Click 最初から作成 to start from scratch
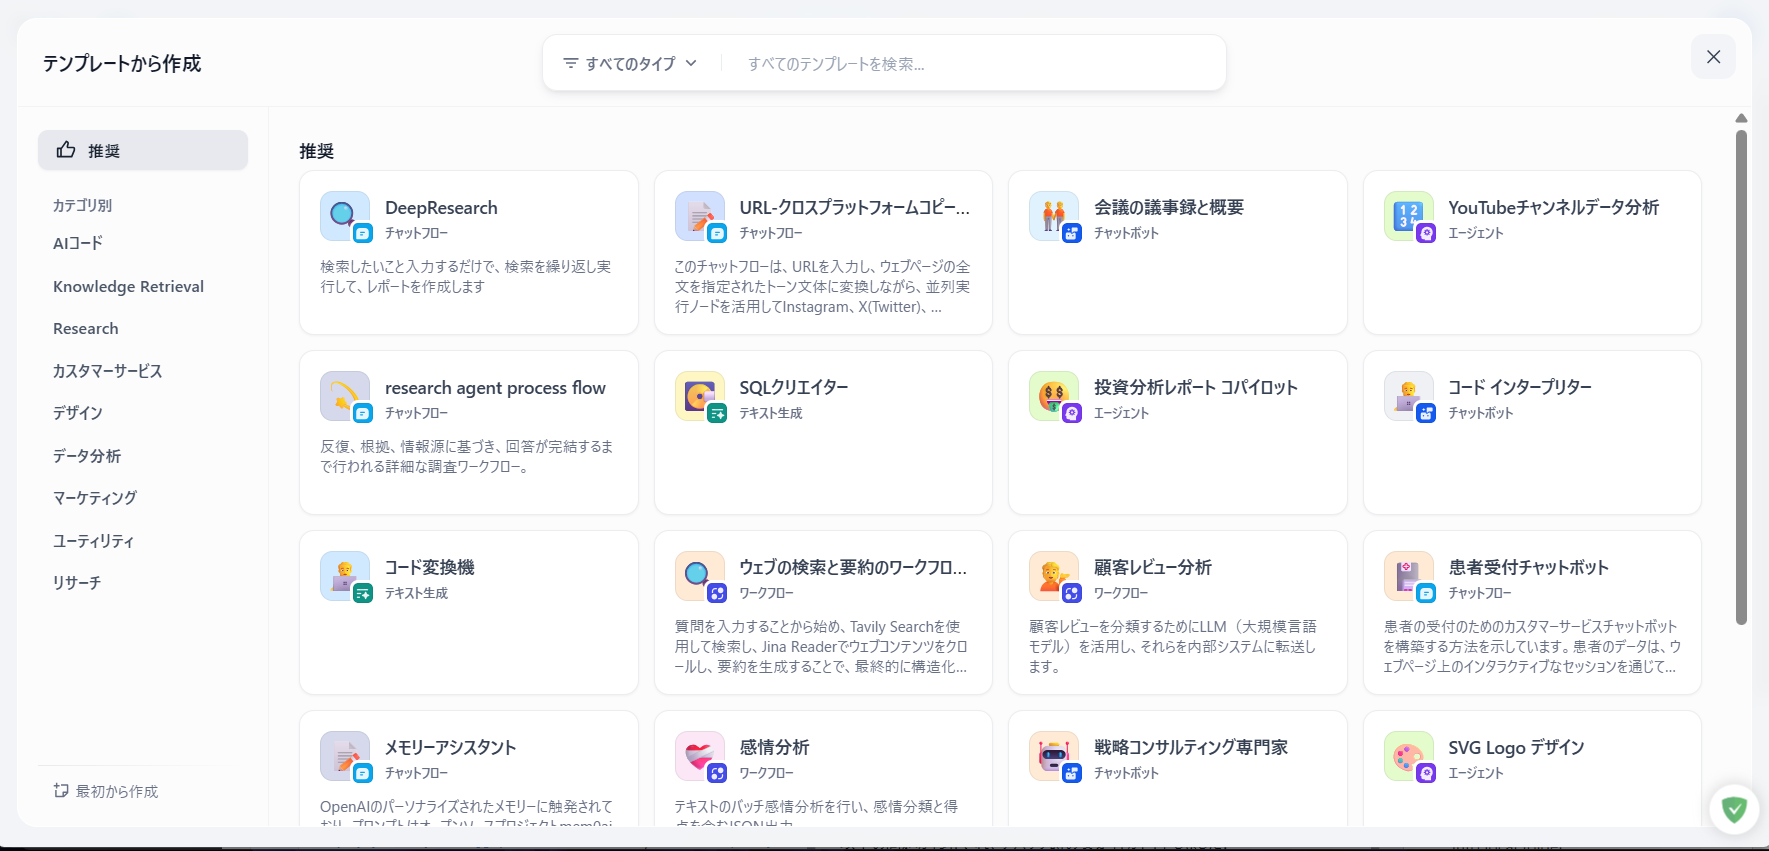 pyautogui.click(x=107, y=791)
